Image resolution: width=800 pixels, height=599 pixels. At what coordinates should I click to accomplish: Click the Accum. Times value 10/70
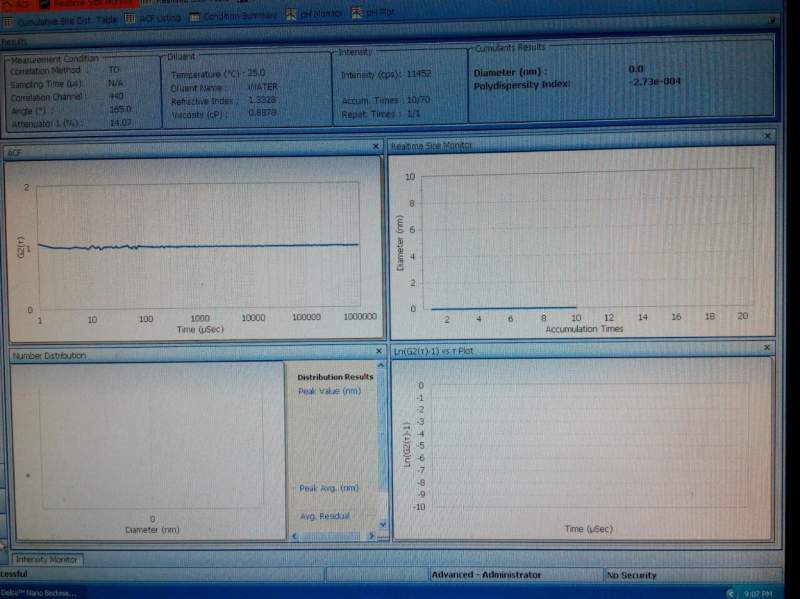click(418, 100)
